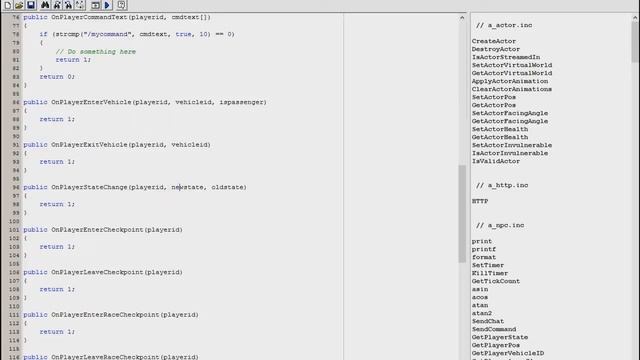
Task: Click OnPlayerEnterCheckpoint in the code editor
Action: (x=98, y=229)
